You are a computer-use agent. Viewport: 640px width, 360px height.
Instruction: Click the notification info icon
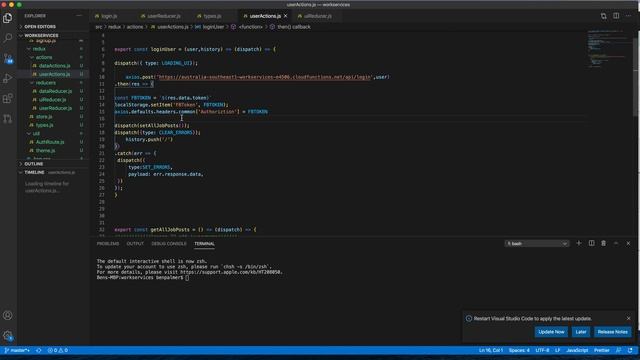(x=469, y=318)
